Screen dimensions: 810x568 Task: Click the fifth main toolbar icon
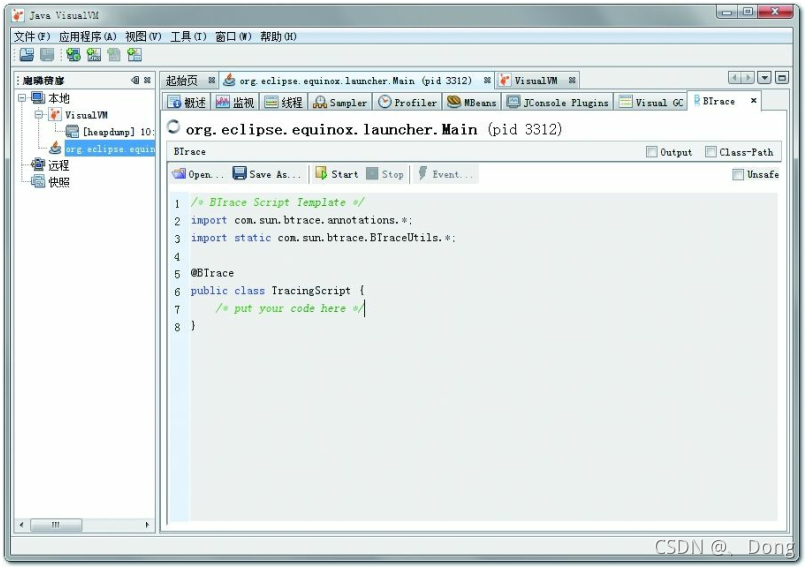point(114,55)
